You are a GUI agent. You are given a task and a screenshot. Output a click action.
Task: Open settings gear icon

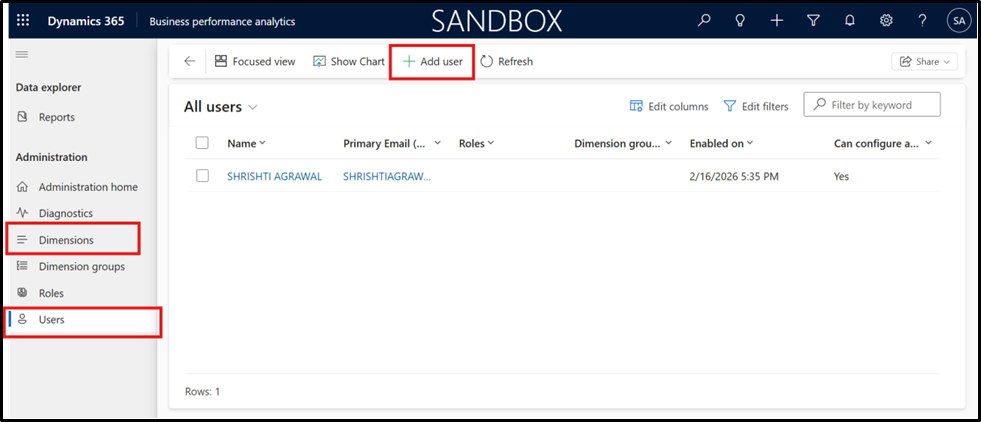click(886, 21)
